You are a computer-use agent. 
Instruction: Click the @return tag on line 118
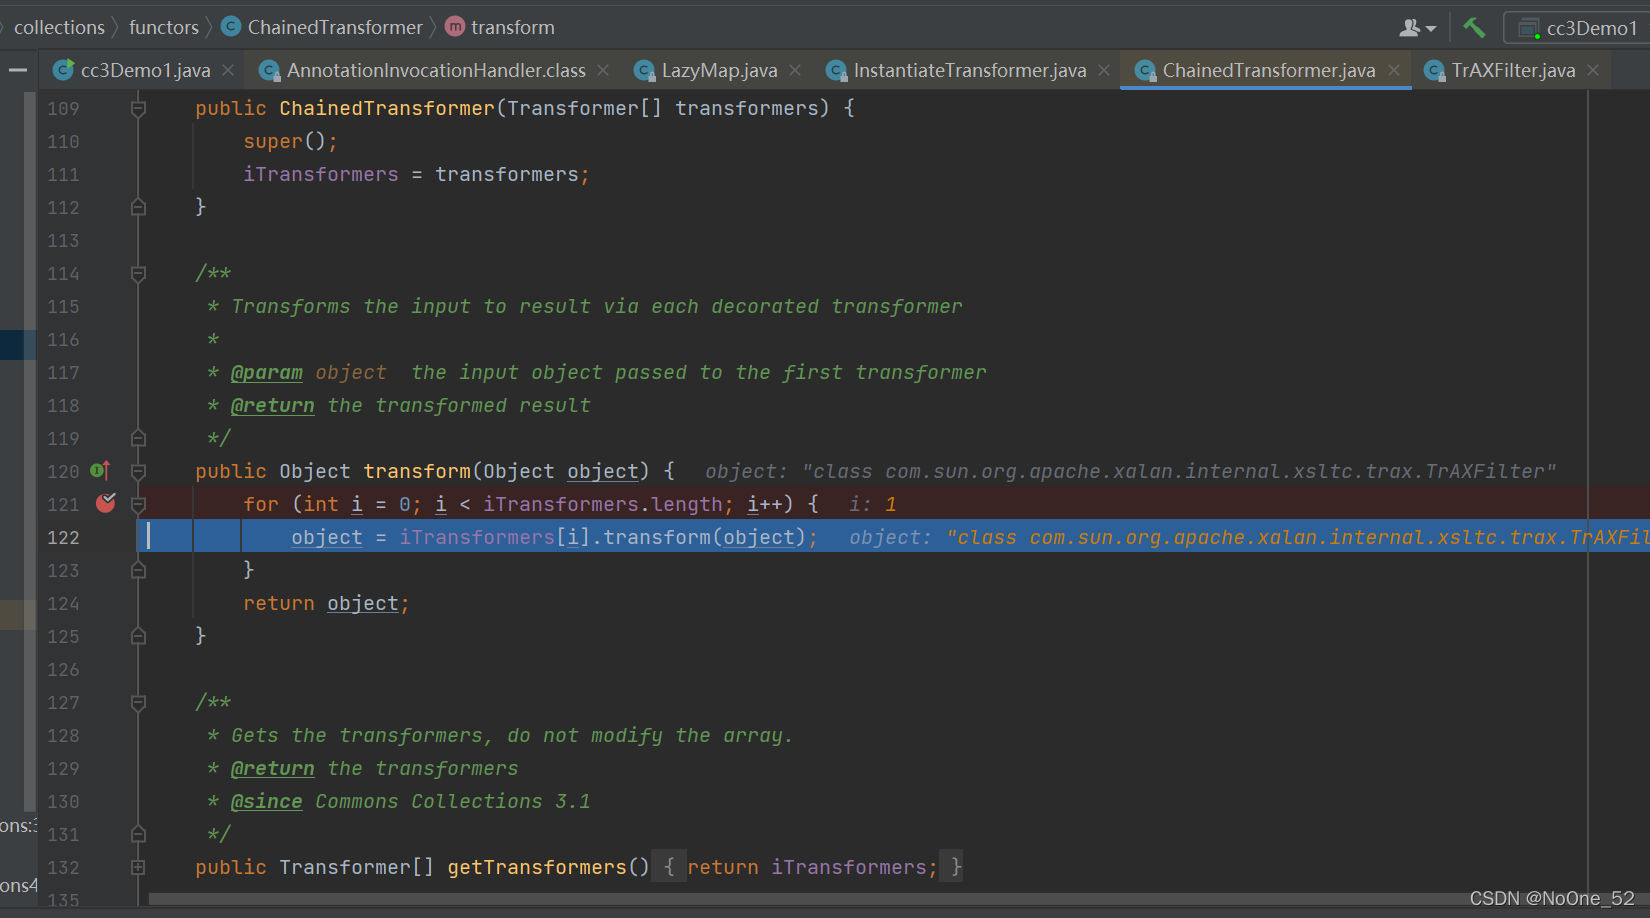272,405
